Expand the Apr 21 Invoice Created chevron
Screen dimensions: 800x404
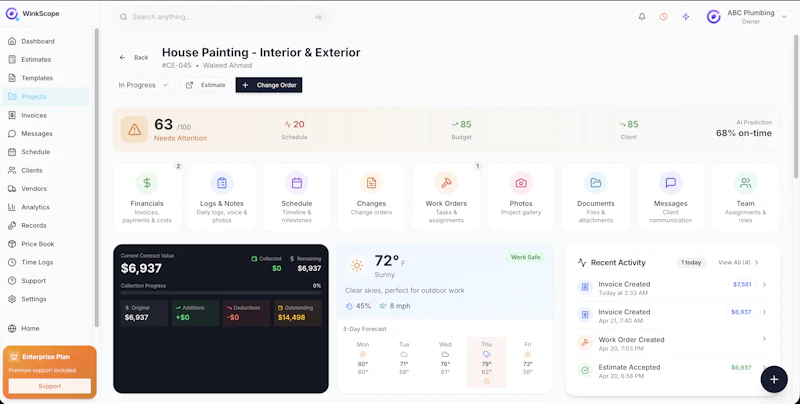[764, 312]
